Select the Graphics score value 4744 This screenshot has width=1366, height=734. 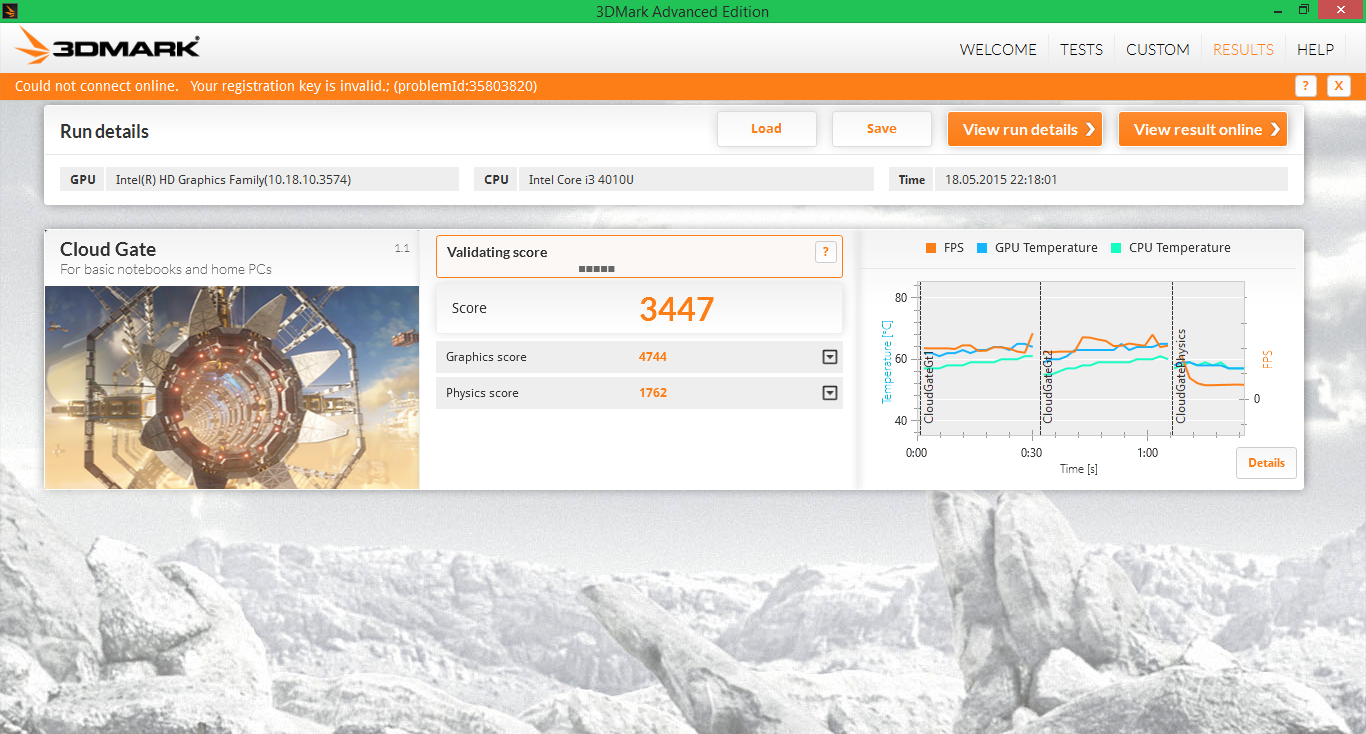coord(653,357)
